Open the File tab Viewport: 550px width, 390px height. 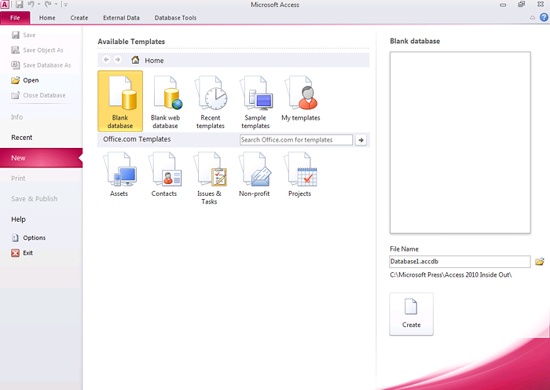coord(15,18)
